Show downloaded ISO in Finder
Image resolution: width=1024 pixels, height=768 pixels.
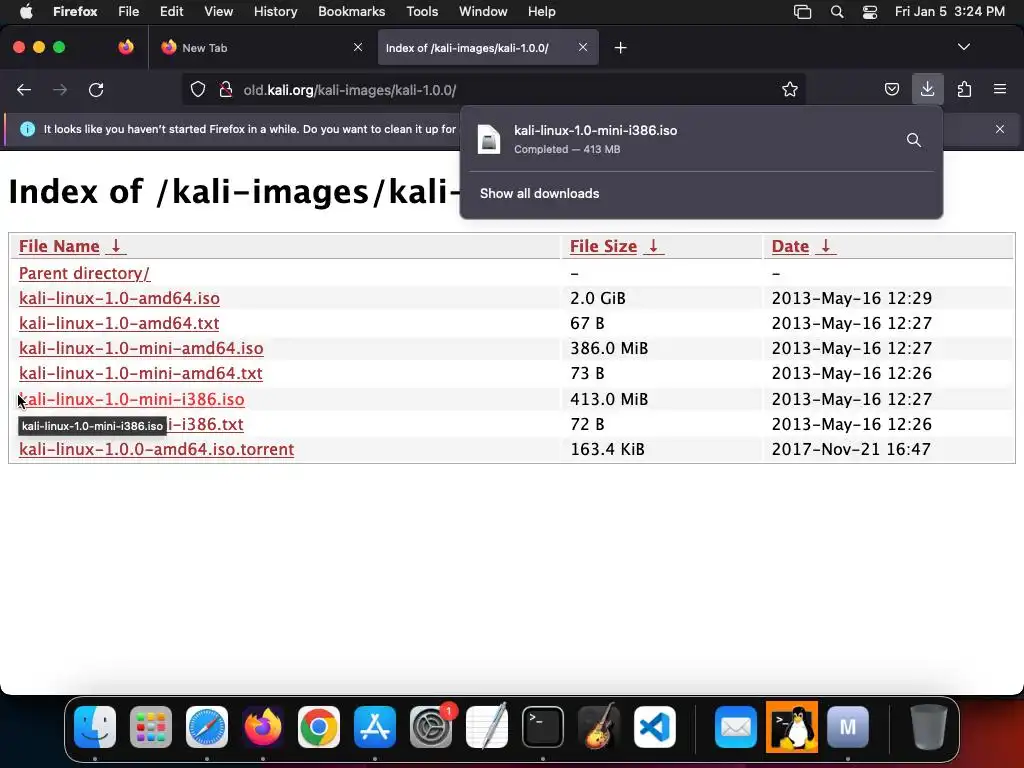click(x=914, y=140)
